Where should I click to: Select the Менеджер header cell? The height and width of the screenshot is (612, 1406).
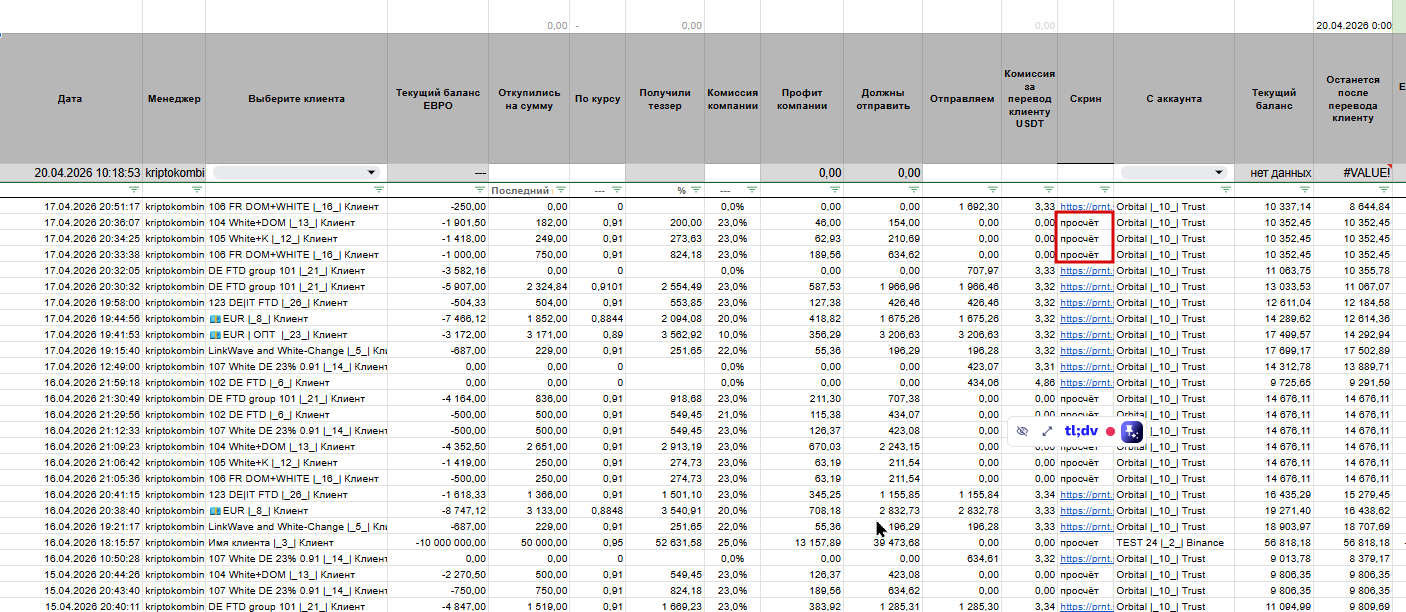click(x=174, y=99)
